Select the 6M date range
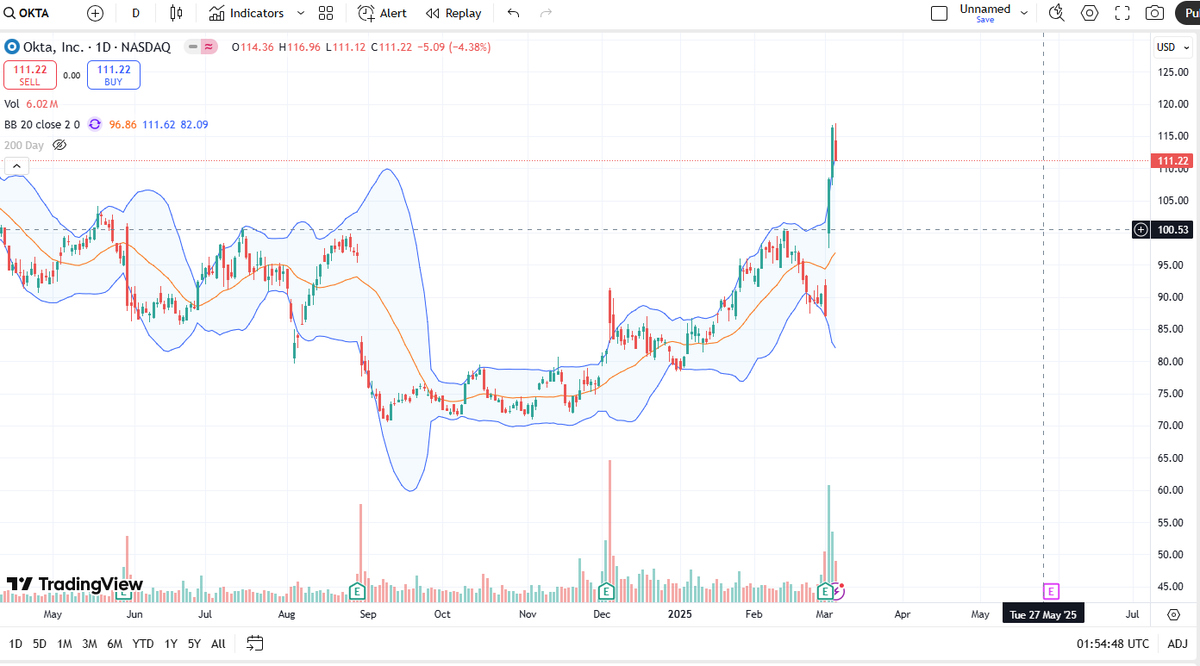The height and width of the screenshot is (666, 1200). (115, 643)
